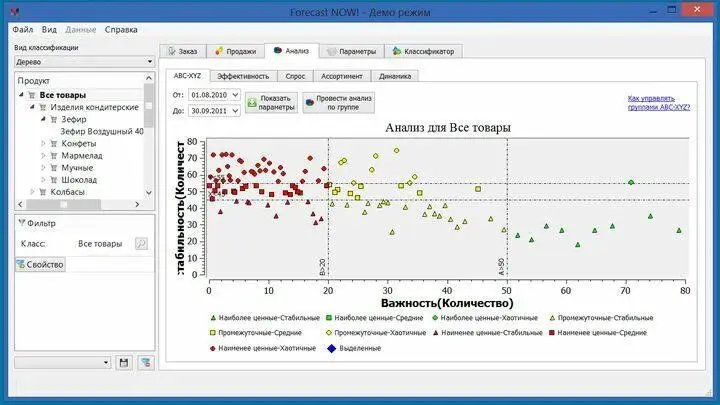Screen dimensions: 720x405
Task: Switch to the Классификатор tab
Action: (423, 51)
